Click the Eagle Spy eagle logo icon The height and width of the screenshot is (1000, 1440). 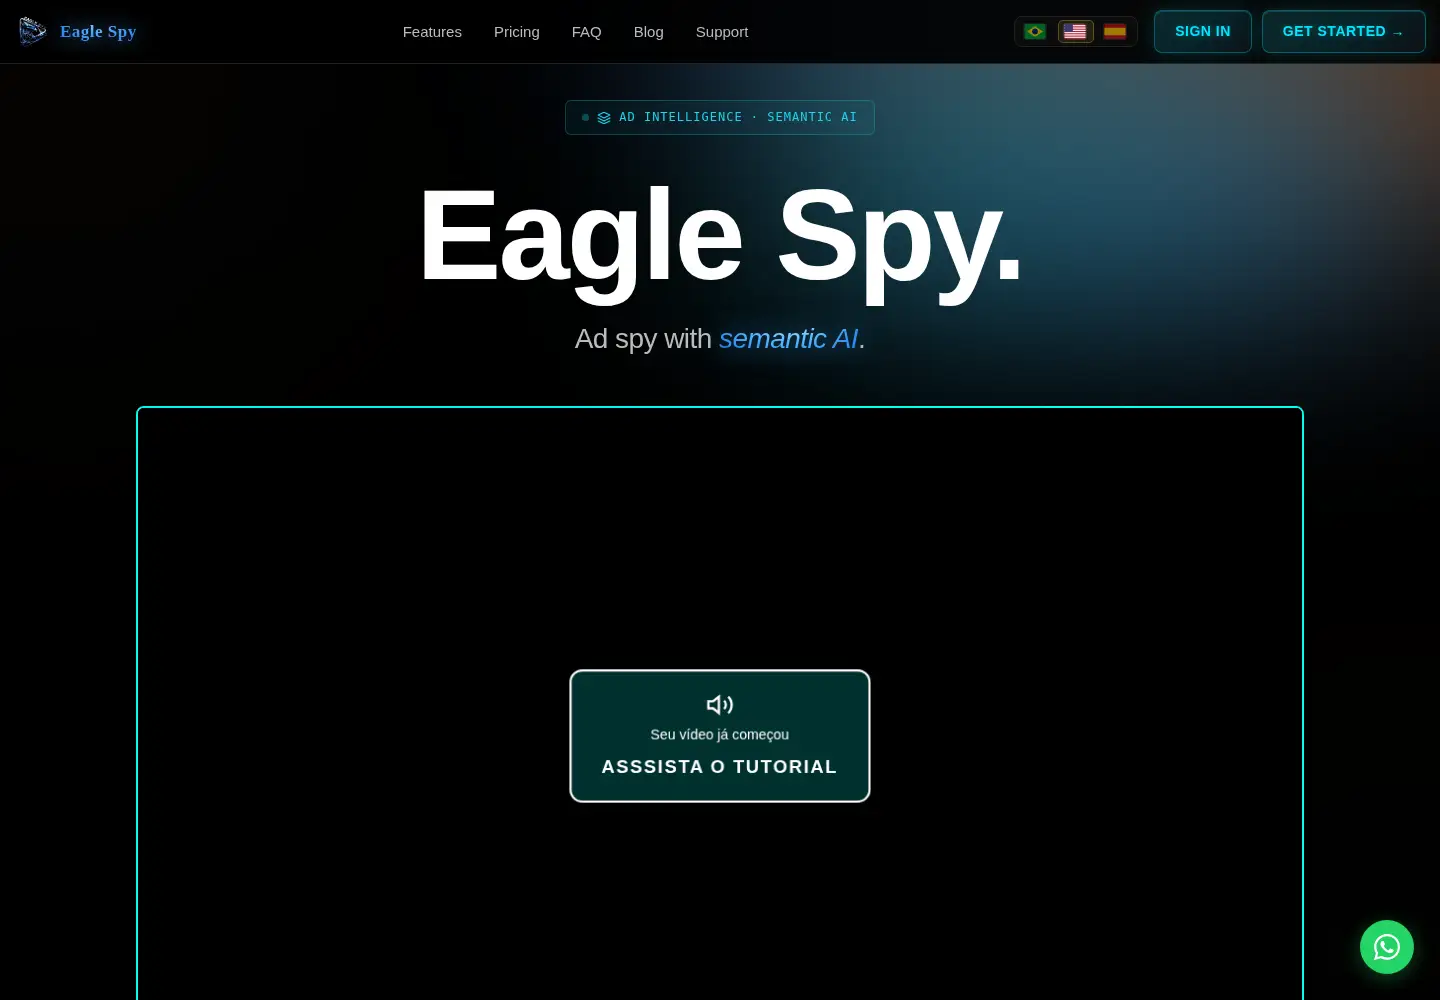(x=32, y=31)
